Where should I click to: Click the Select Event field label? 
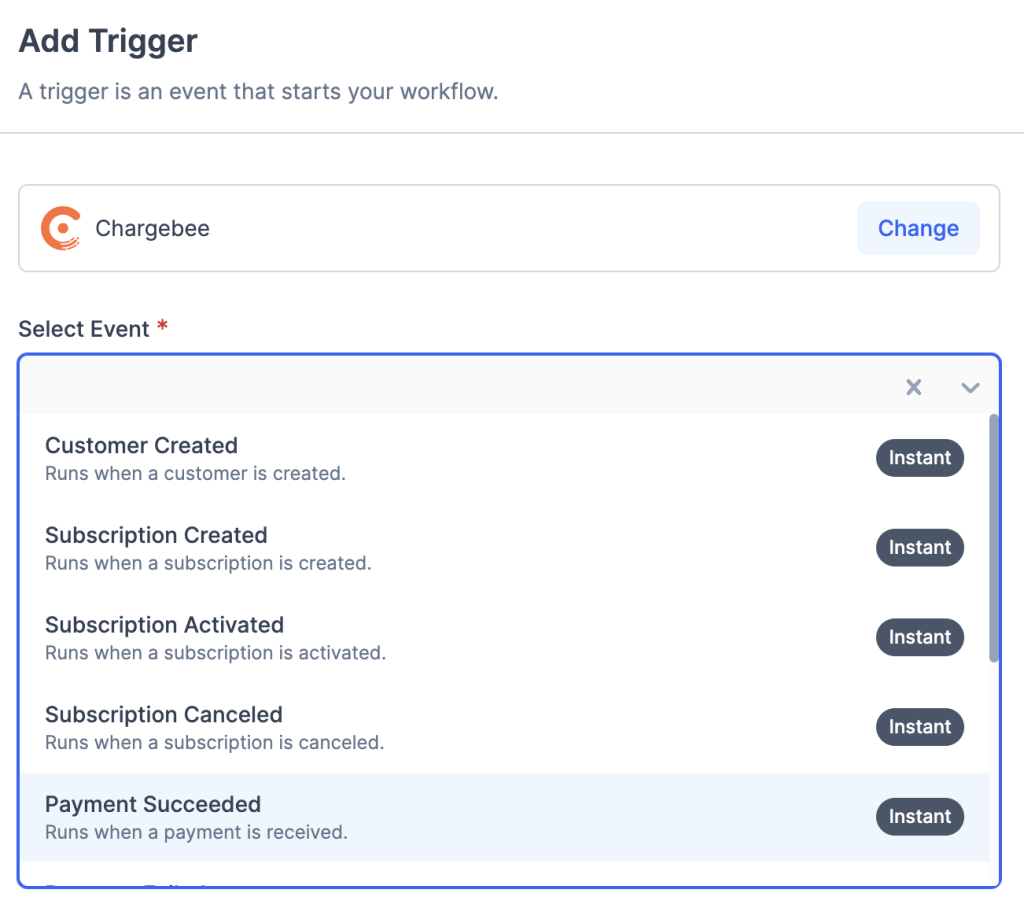(84, 329)
